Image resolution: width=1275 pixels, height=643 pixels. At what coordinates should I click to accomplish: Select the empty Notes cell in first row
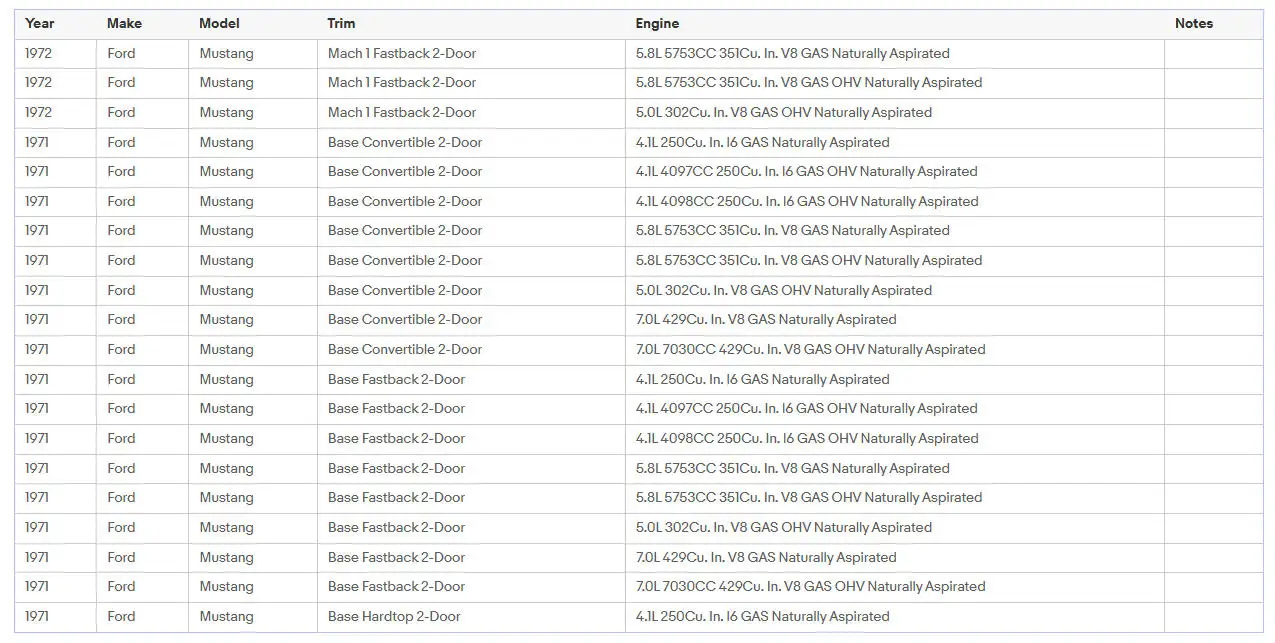[1214, 54]
